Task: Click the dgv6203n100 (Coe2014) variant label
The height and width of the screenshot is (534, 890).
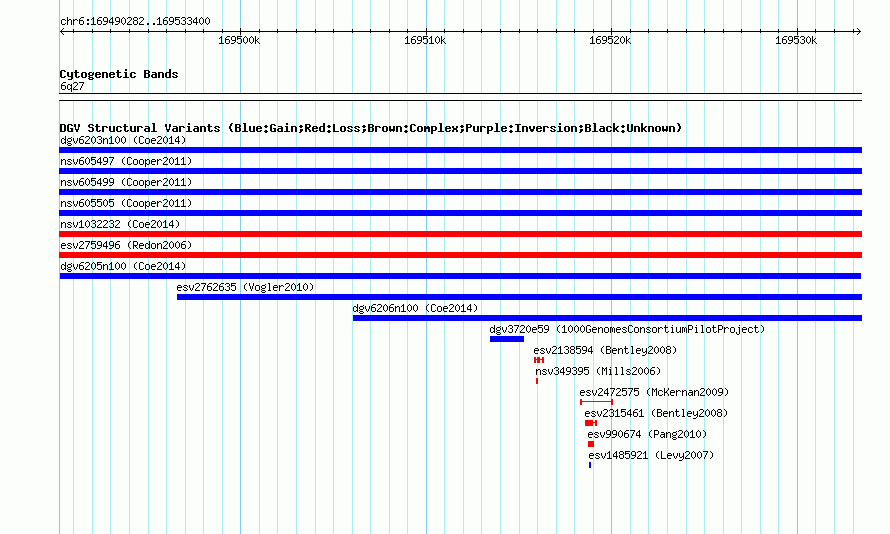Action: [x=123, y=140]
